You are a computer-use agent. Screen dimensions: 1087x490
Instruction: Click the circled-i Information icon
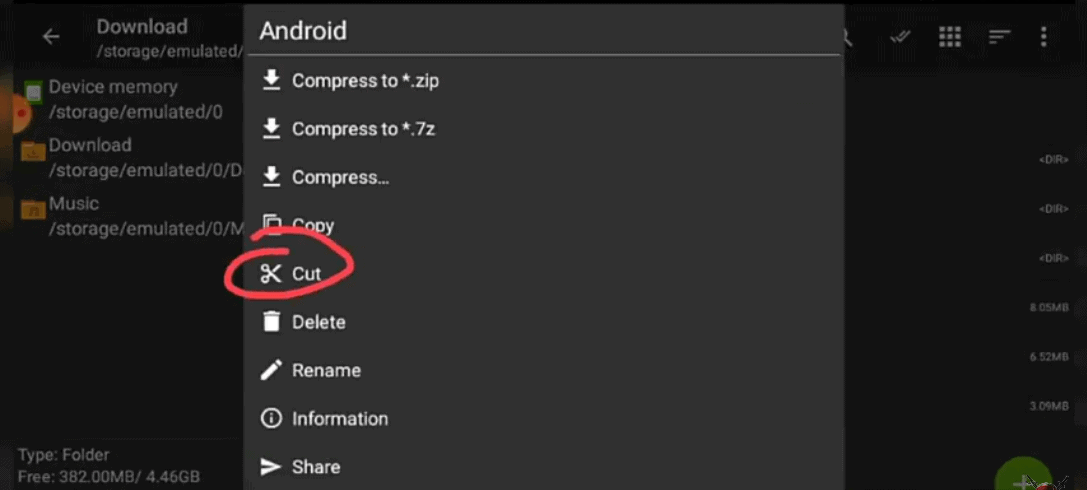tap(270, 419)
